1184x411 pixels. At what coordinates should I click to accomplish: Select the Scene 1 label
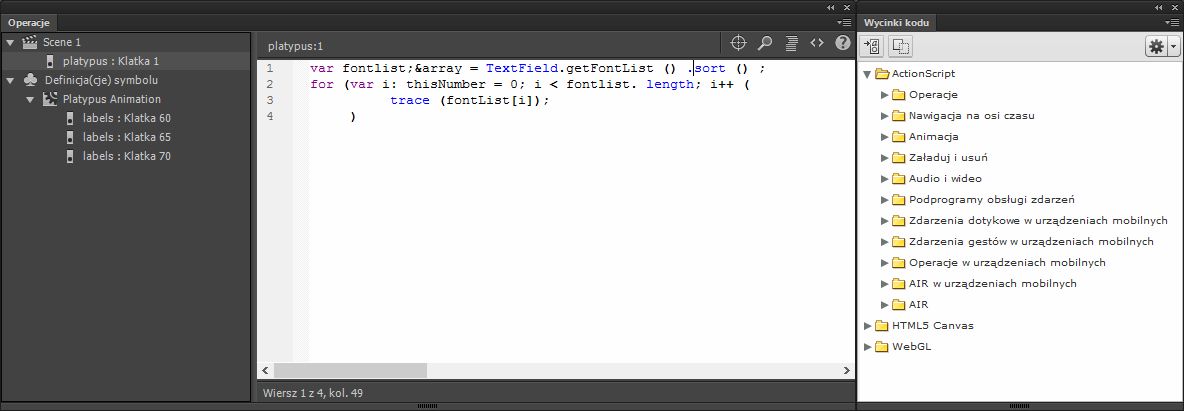tap(62, 42)
